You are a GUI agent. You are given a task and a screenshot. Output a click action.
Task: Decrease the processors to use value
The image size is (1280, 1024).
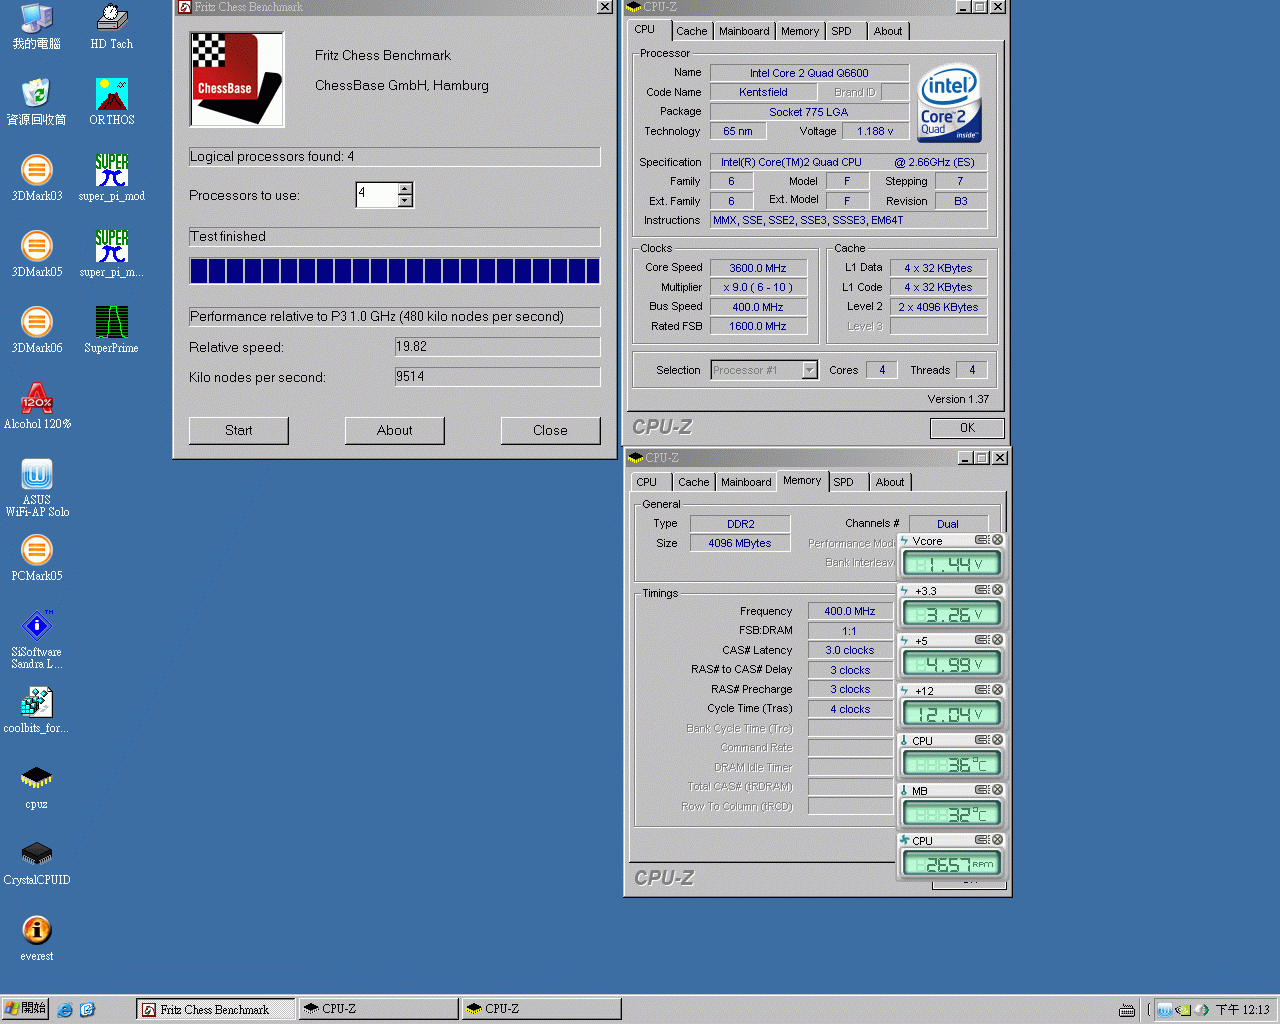(405, 200)
